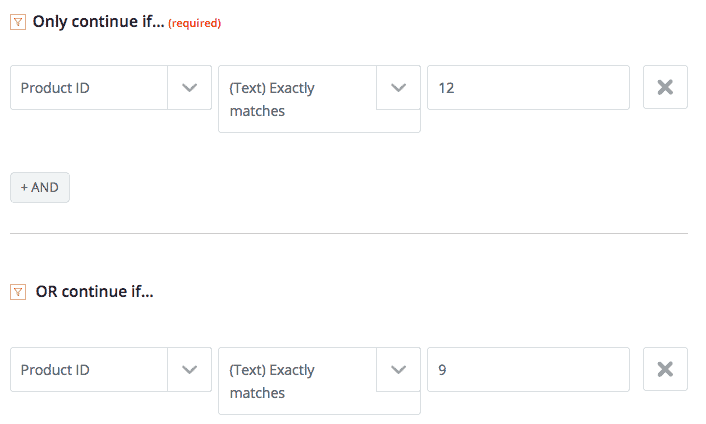Viewport: 706px width, 424px height.
Task: Click the filter icon beside 'OR continue if...'
Action: 17,292
